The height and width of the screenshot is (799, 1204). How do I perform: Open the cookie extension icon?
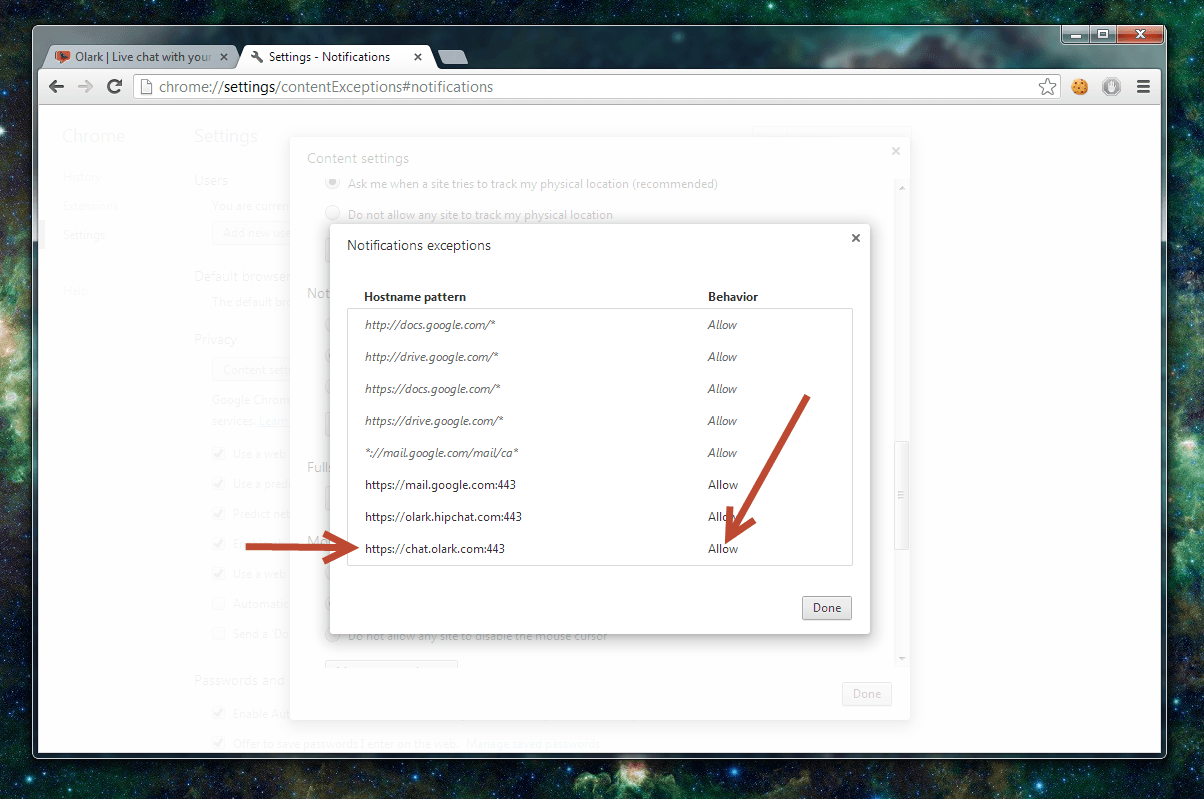tap(1080, 87)
